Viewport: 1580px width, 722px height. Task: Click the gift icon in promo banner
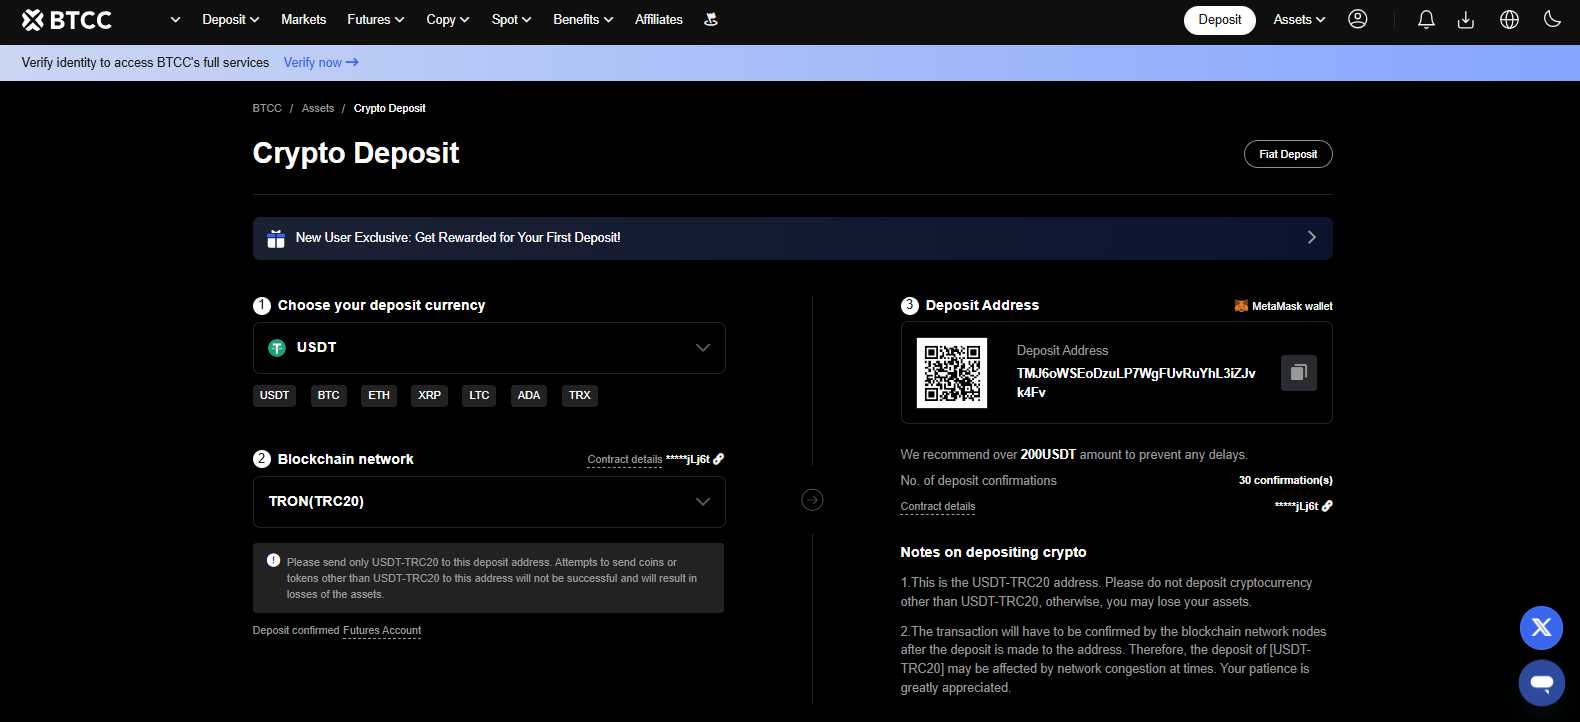276,238
